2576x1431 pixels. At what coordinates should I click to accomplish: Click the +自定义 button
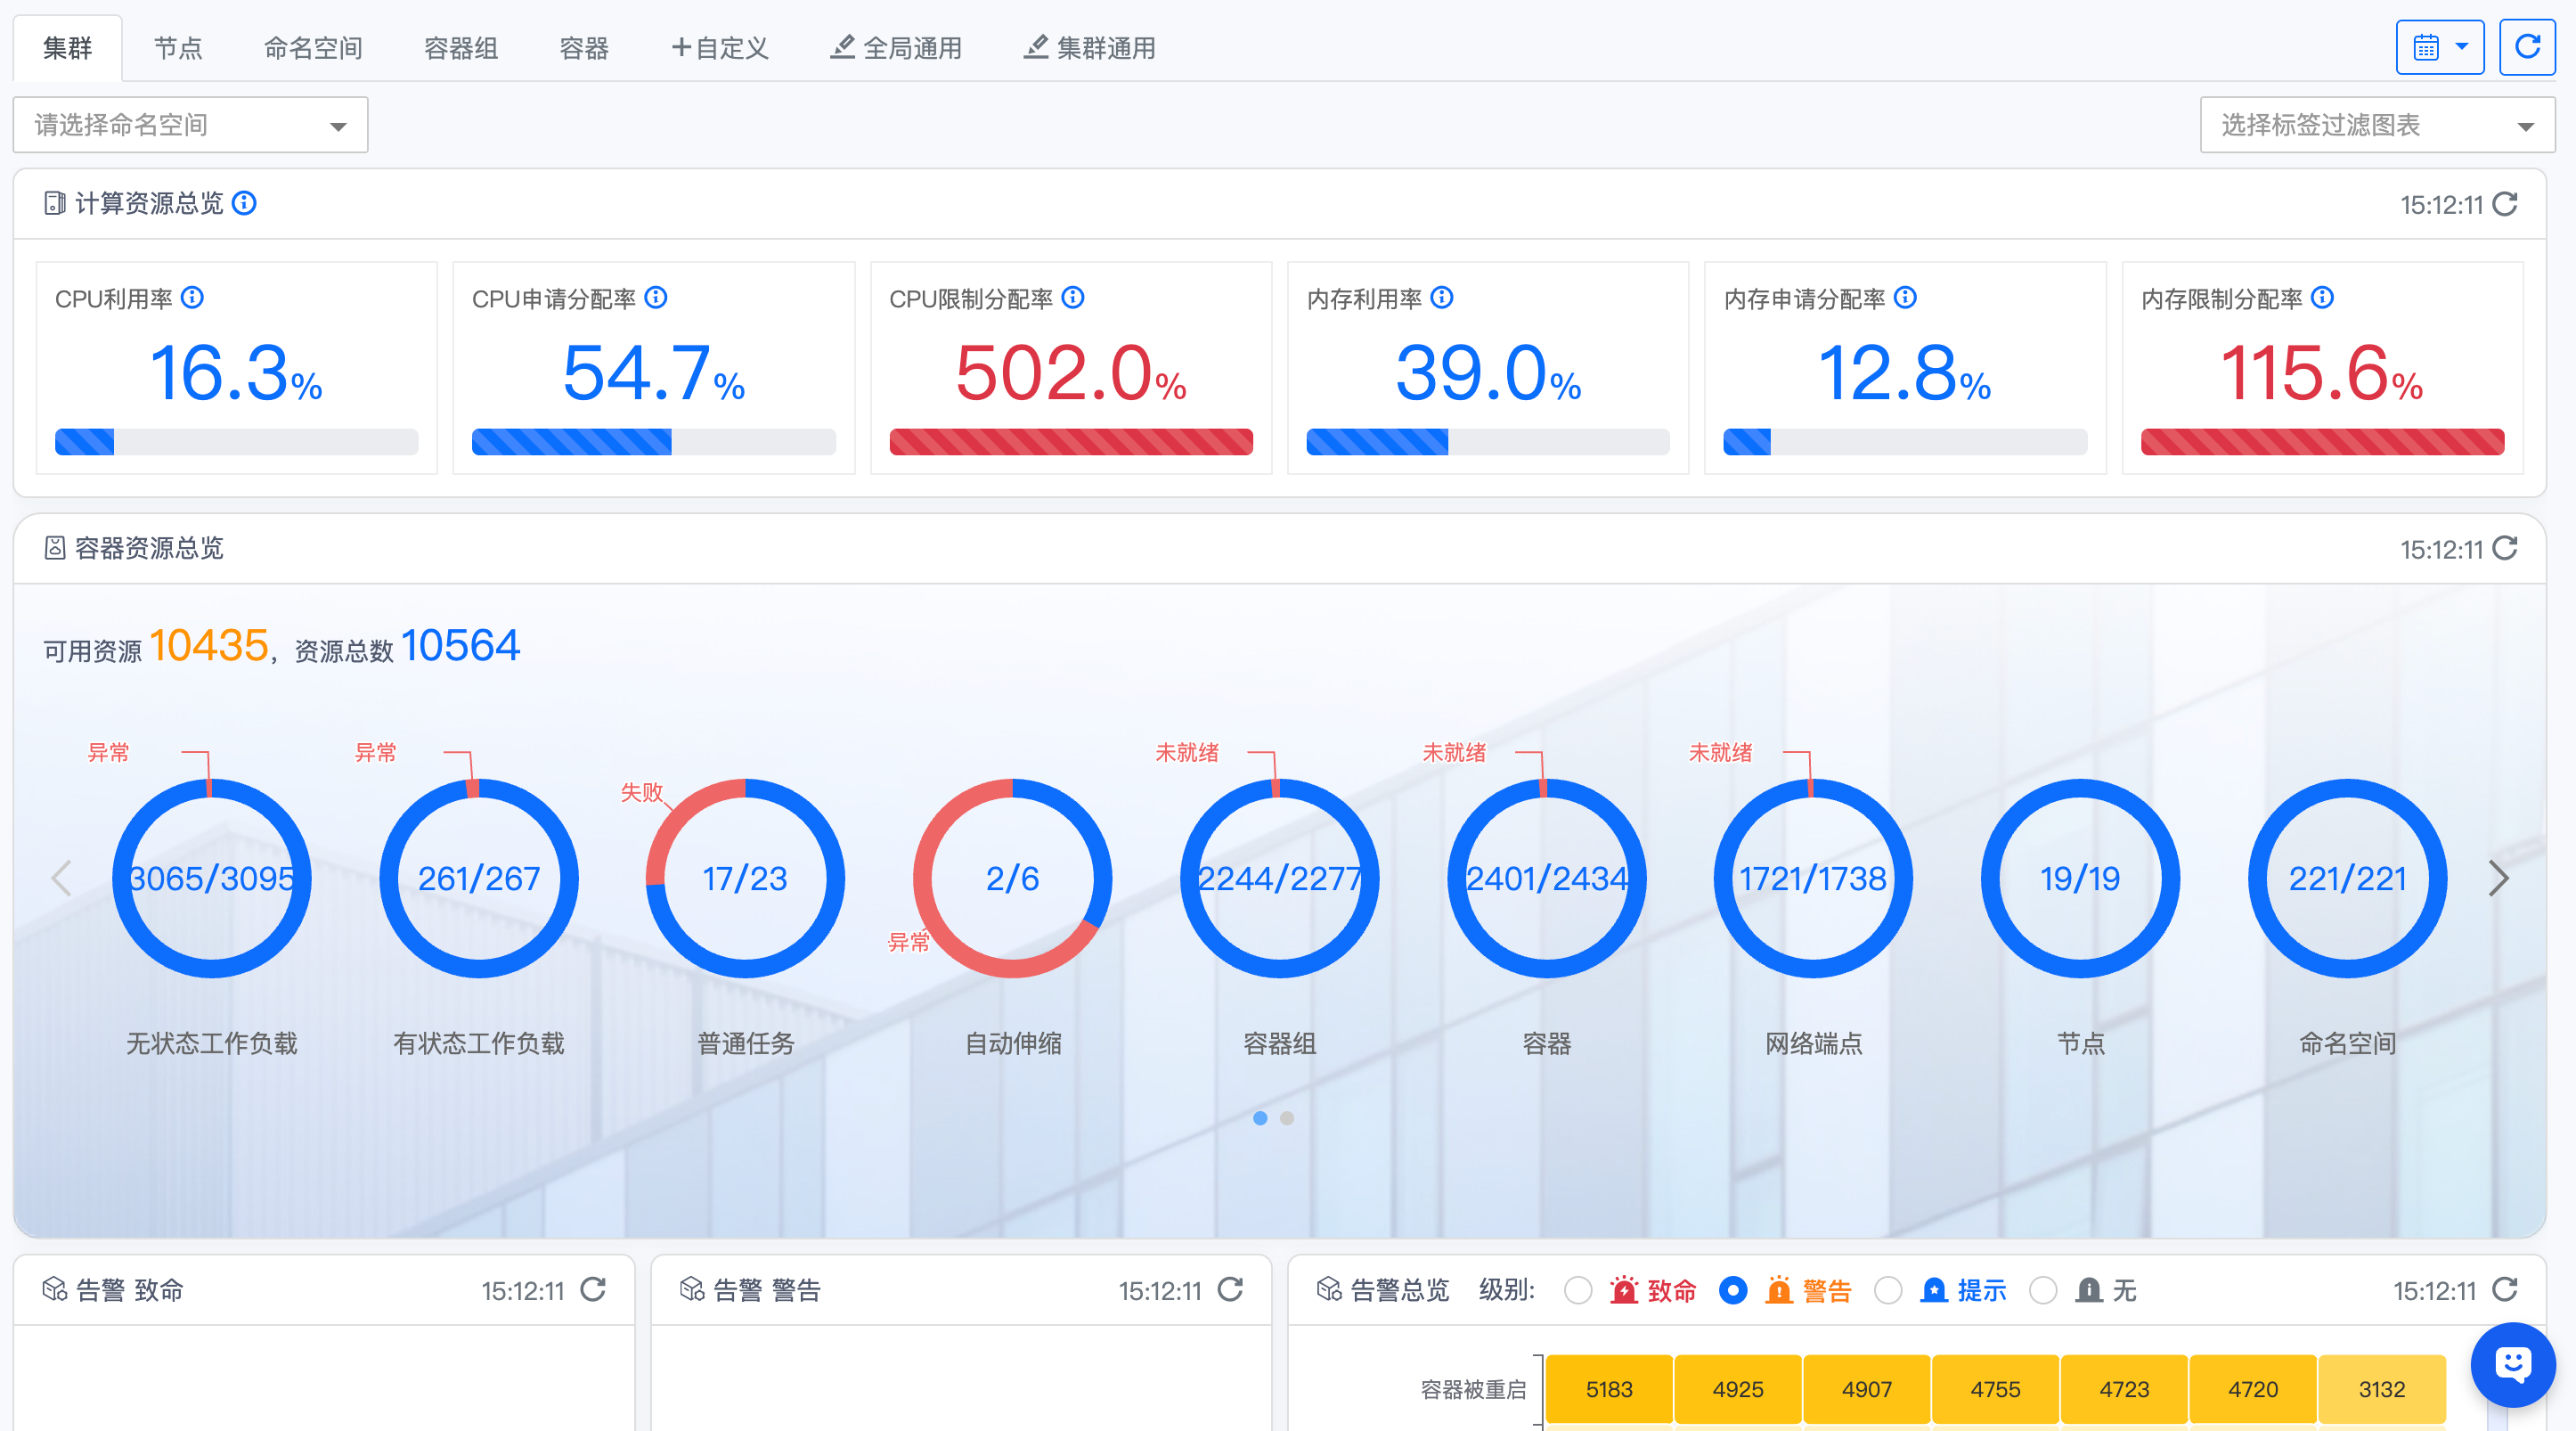tap(720, 48)
